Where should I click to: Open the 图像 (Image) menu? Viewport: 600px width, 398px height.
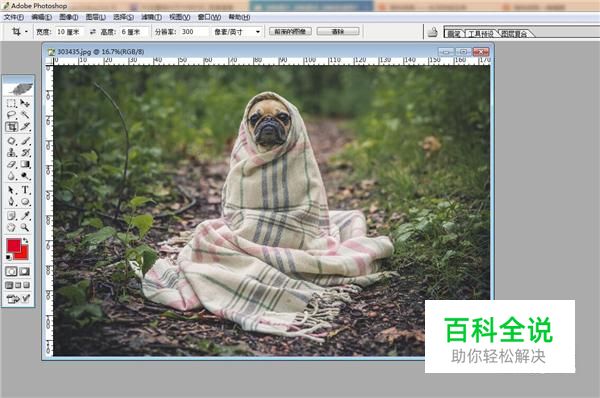(68, 17)
